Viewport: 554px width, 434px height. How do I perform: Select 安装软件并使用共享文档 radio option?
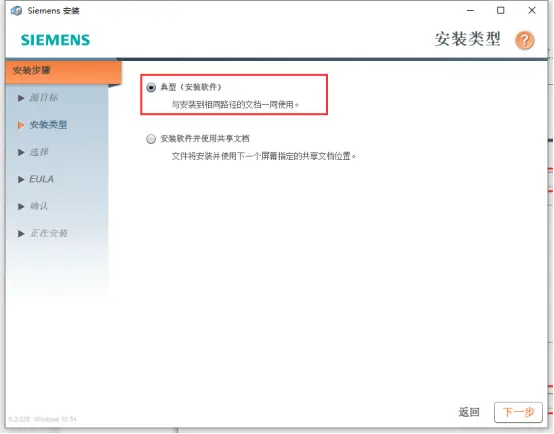(x=151, y=139)
